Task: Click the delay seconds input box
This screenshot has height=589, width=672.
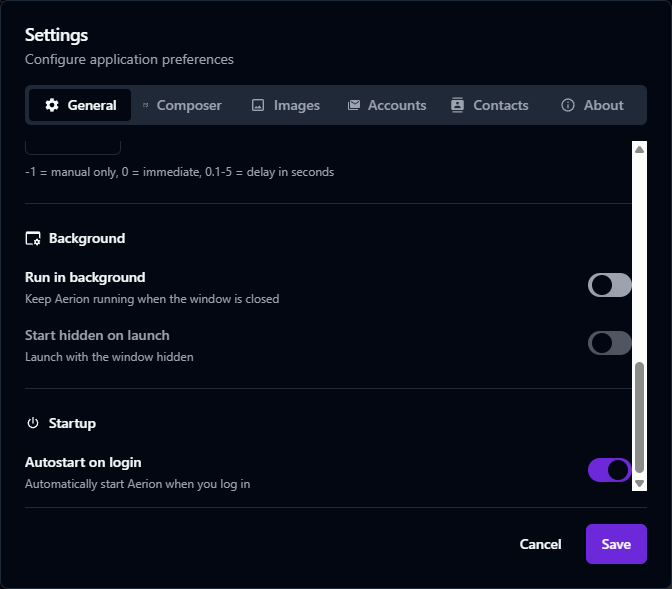Action: (73, 148)
